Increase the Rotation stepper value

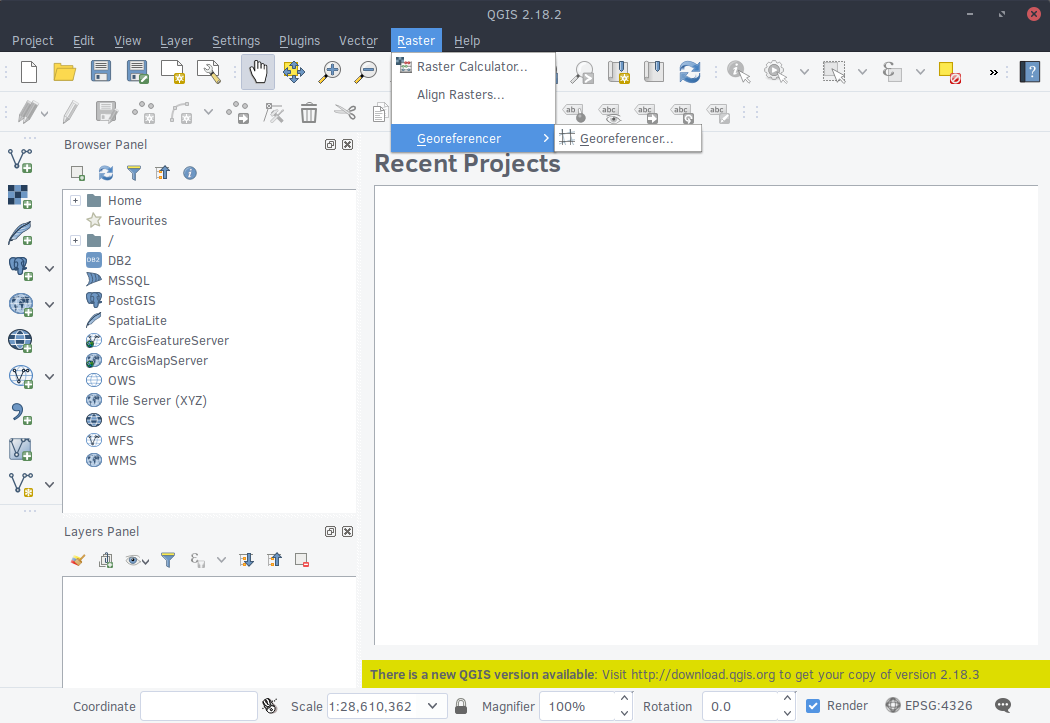point(788,699)
